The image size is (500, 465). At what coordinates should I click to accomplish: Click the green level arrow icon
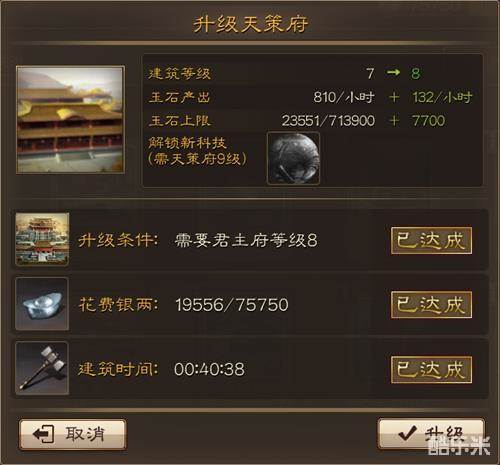pyautogui.click(x=393, y=72)
